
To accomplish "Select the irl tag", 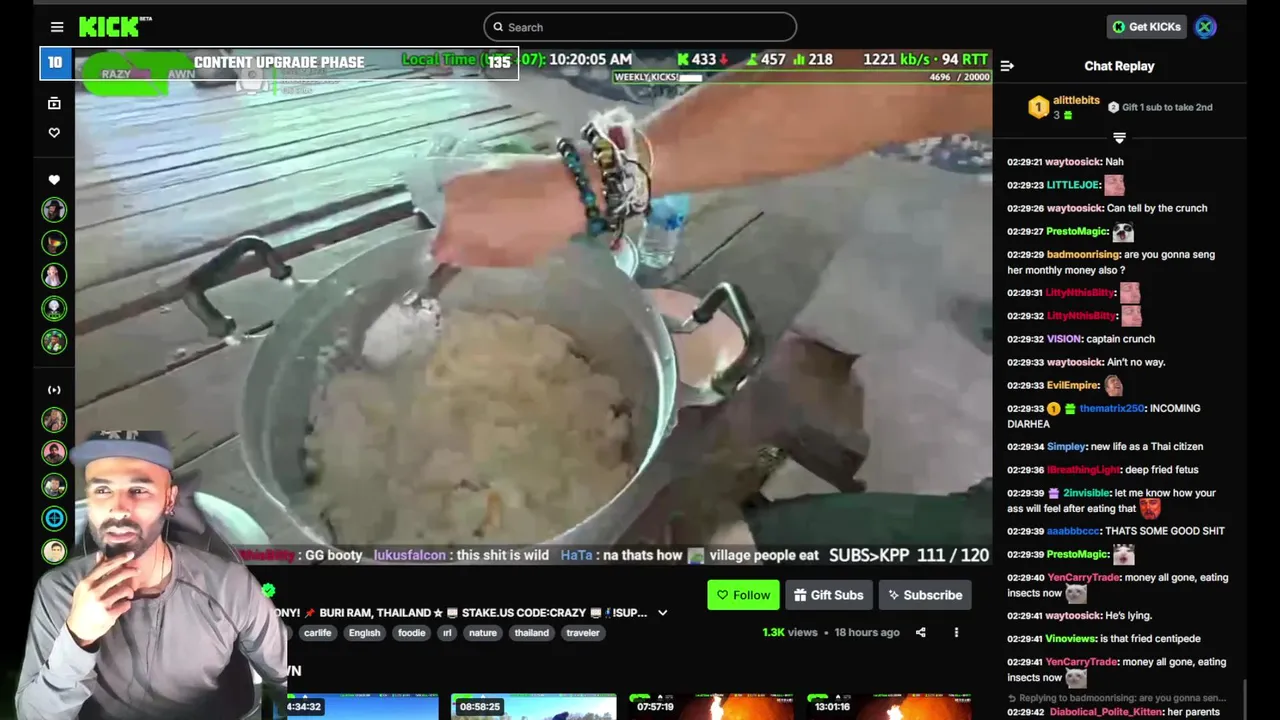I will point(447,632).
